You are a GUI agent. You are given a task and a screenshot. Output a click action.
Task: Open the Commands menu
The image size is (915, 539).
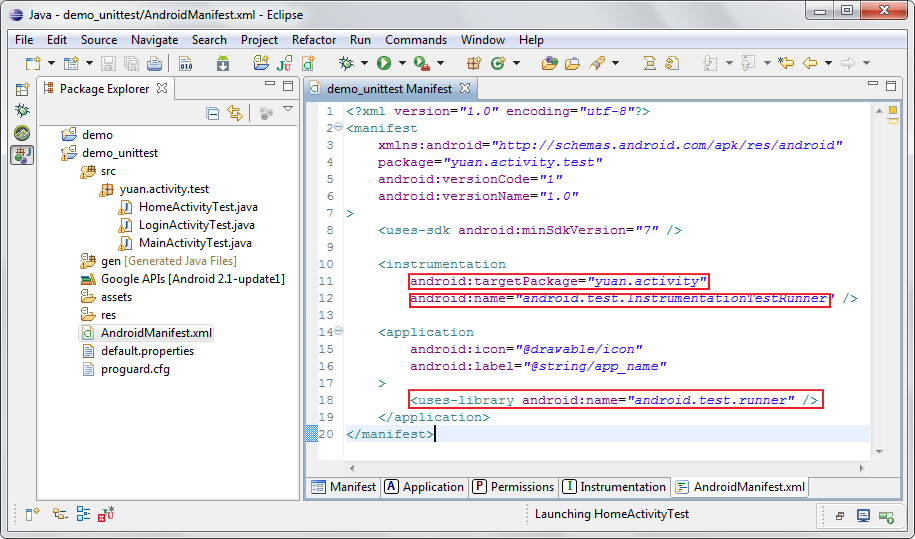pyautogui.click(x=415, y=40)
